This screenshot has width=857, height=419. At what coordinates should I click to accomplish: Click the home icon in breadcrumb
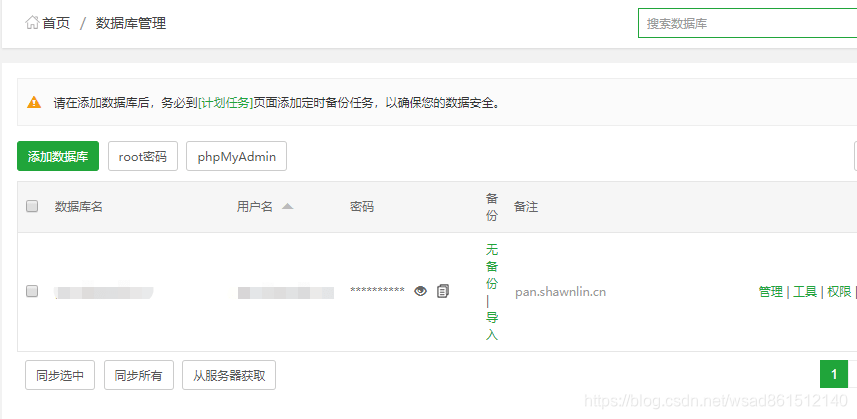(x=32, y=23)
